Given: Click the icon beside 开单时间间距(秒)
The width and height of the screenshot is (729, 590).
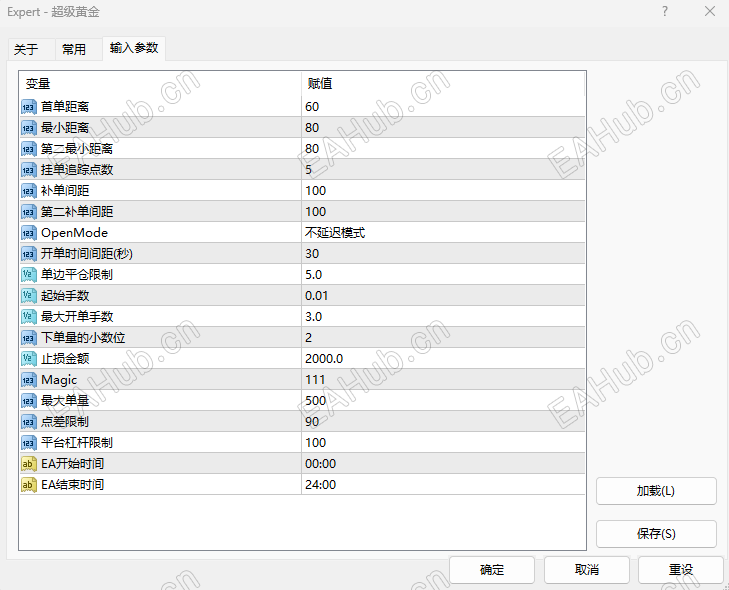Looking at the screenshot, I should coord(28,254).
